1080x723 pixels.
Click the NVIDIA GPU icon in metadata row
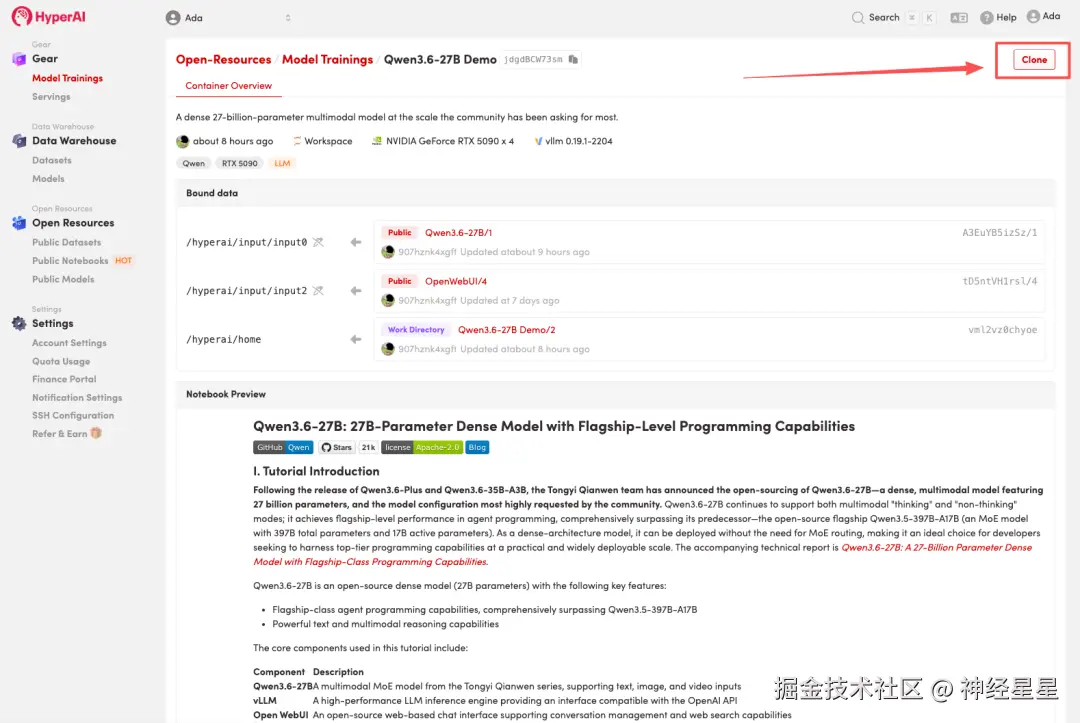377,140
